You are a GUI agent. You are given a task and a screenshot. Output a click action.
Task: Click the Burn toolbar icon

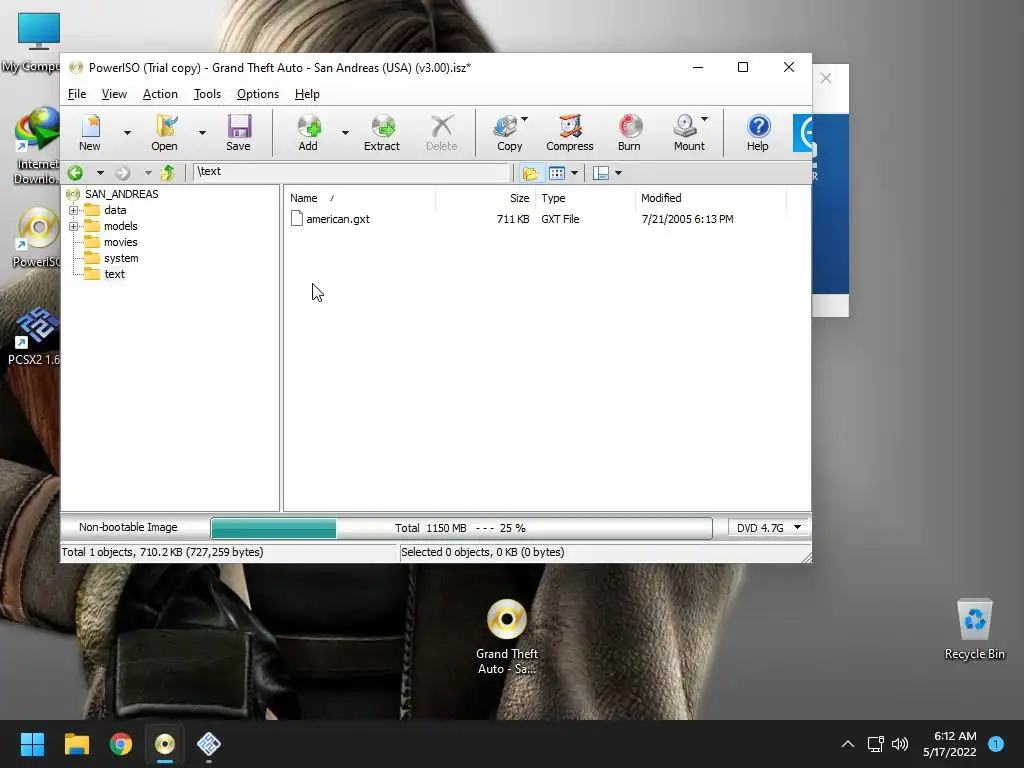coord(630,133)
